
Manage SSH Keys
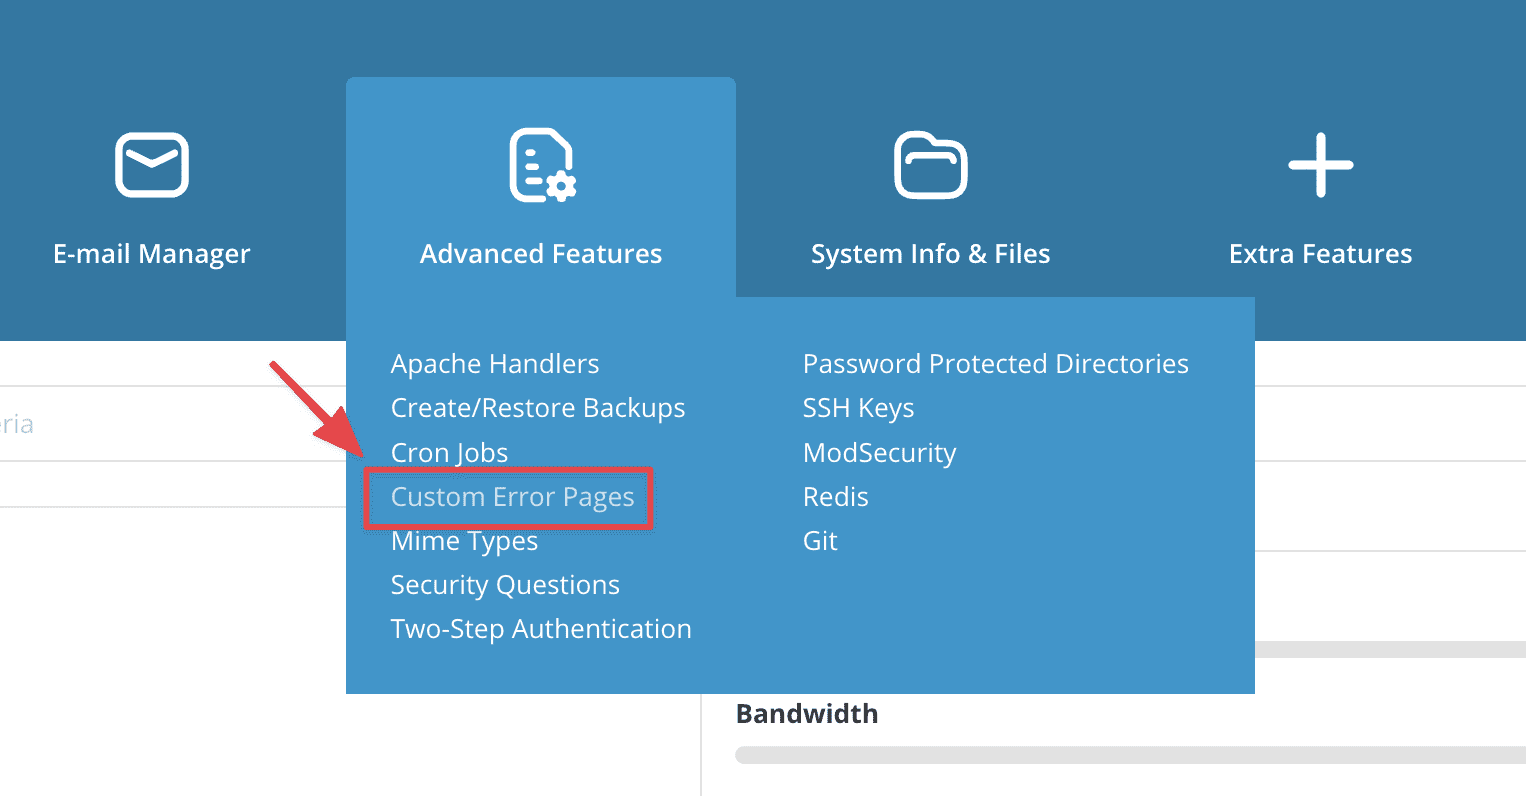pyautogui.click(x=858, y=407)
